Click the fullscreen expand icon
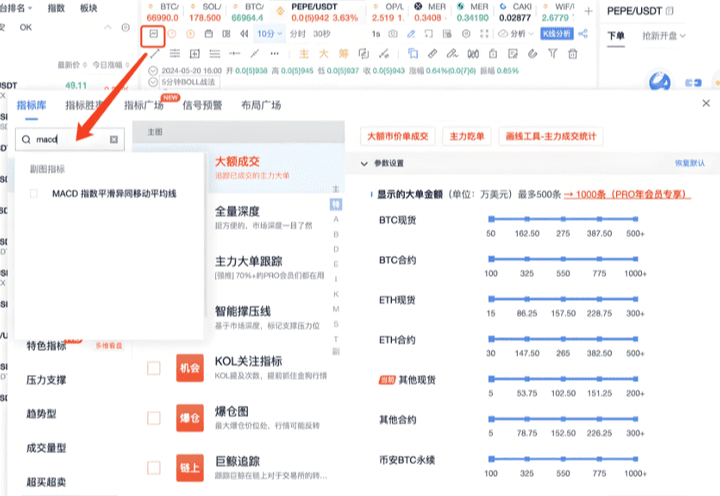The image size is (720, 496). click(484, 34)
